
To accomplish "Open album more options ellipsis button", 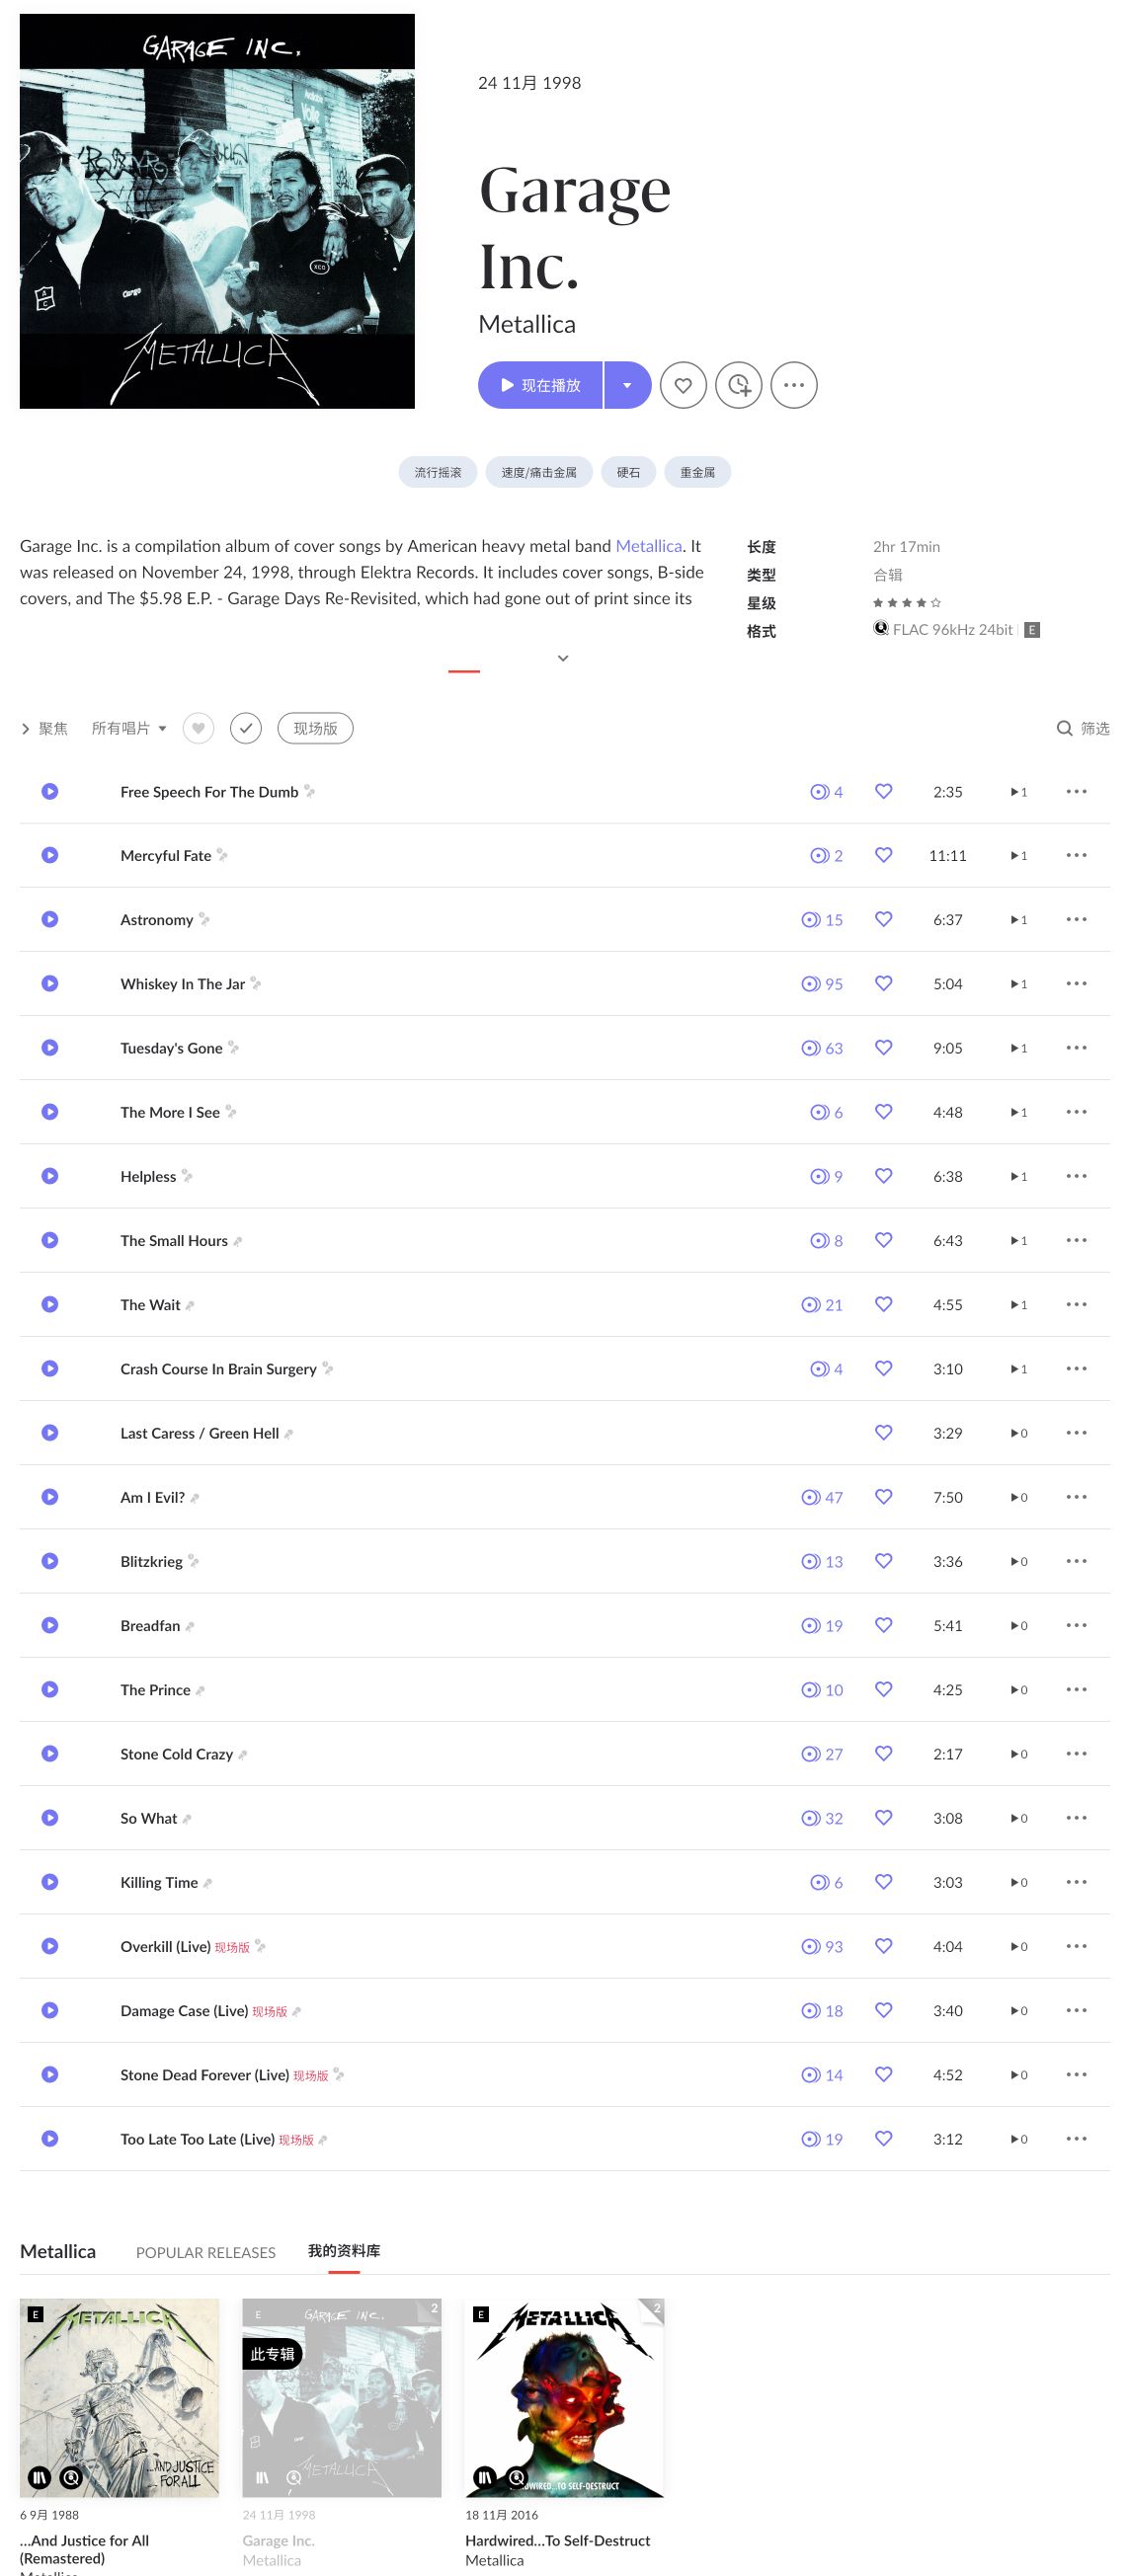I will pyautogui.click(x=794, y=385).
